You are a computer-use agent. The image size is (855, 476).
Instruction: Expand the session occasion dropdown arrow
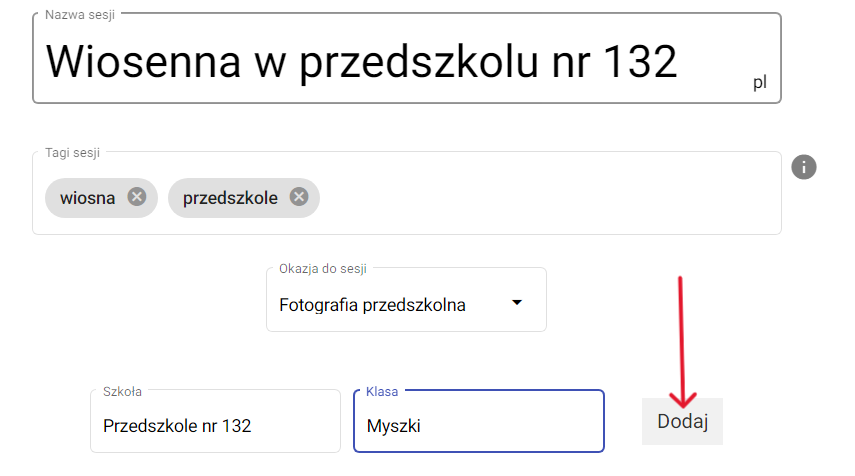(x=517, y=304)
